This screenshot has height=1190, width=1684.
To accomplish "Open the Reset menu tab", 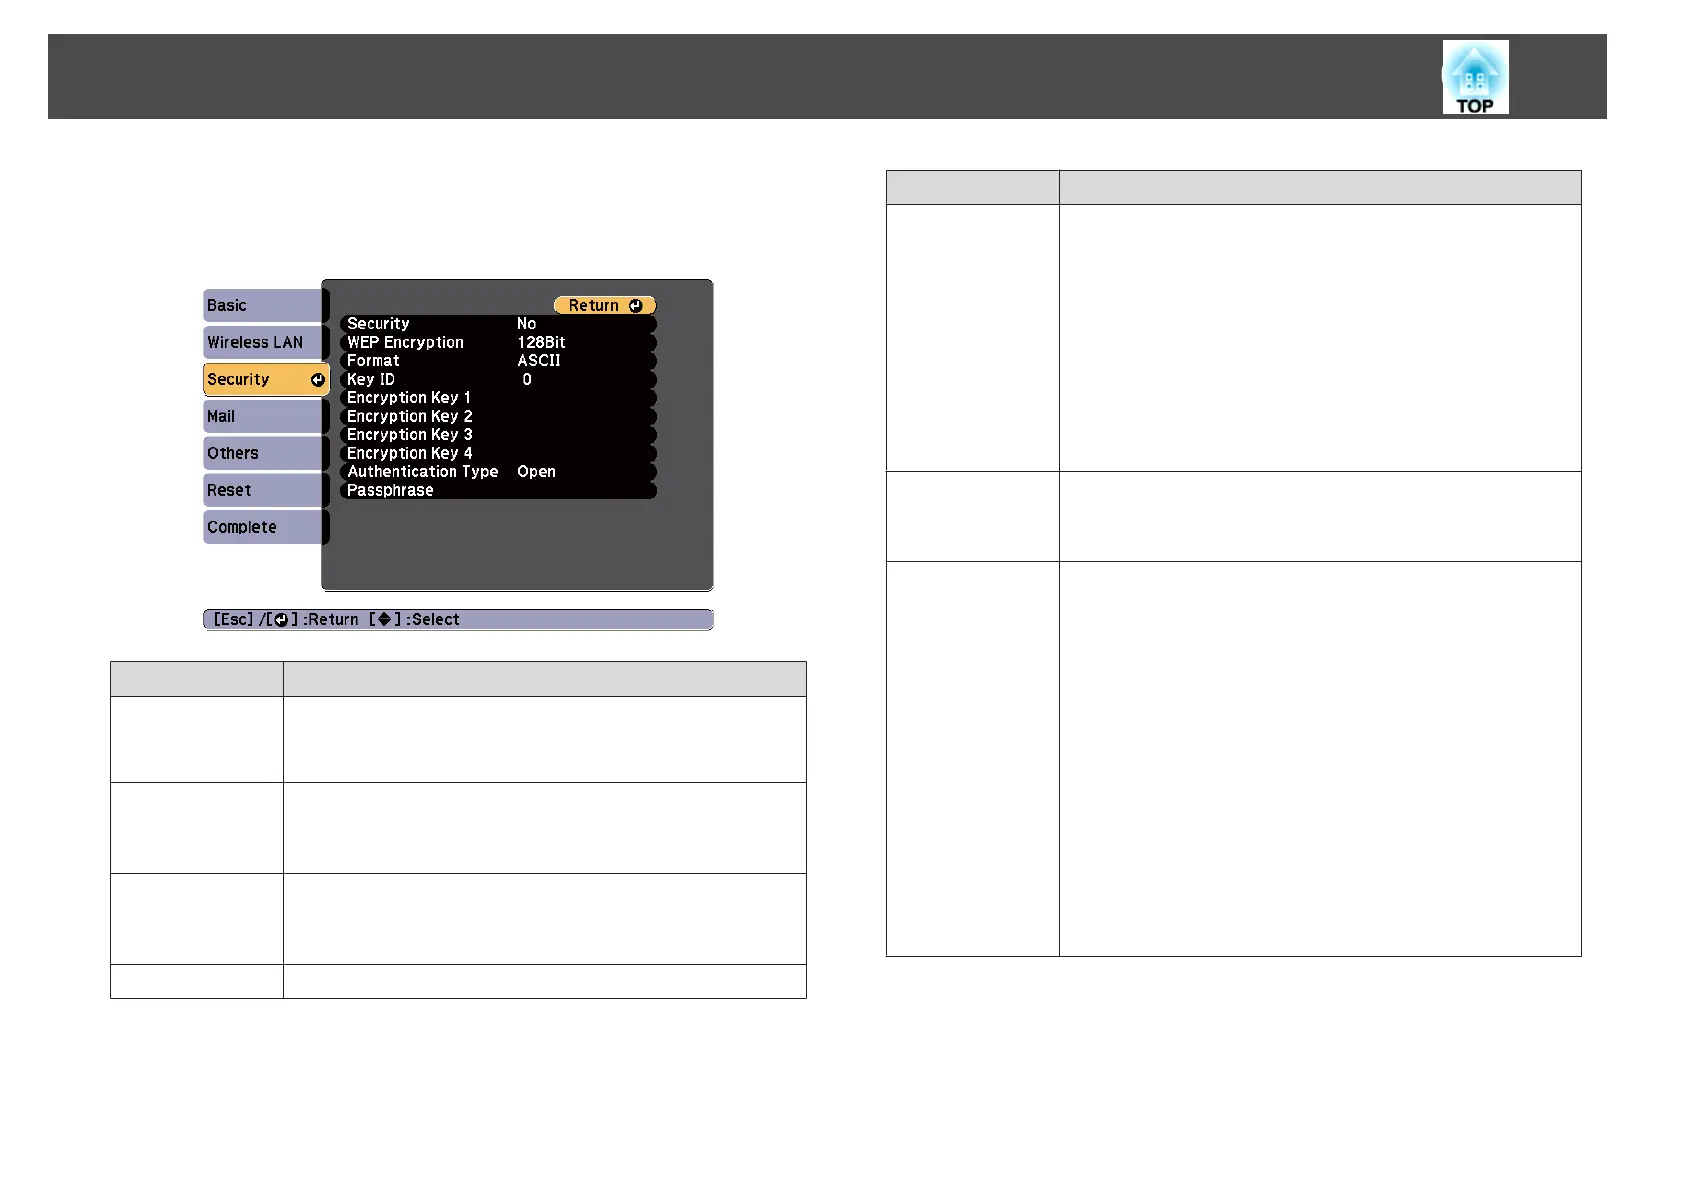I will click(x=265, y=491).
